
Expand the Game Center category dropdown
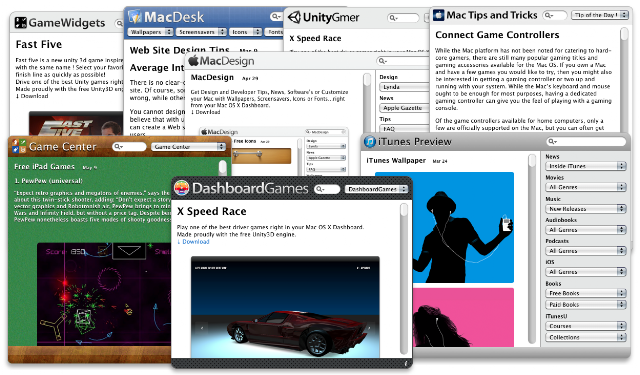[x=188, y=146]
